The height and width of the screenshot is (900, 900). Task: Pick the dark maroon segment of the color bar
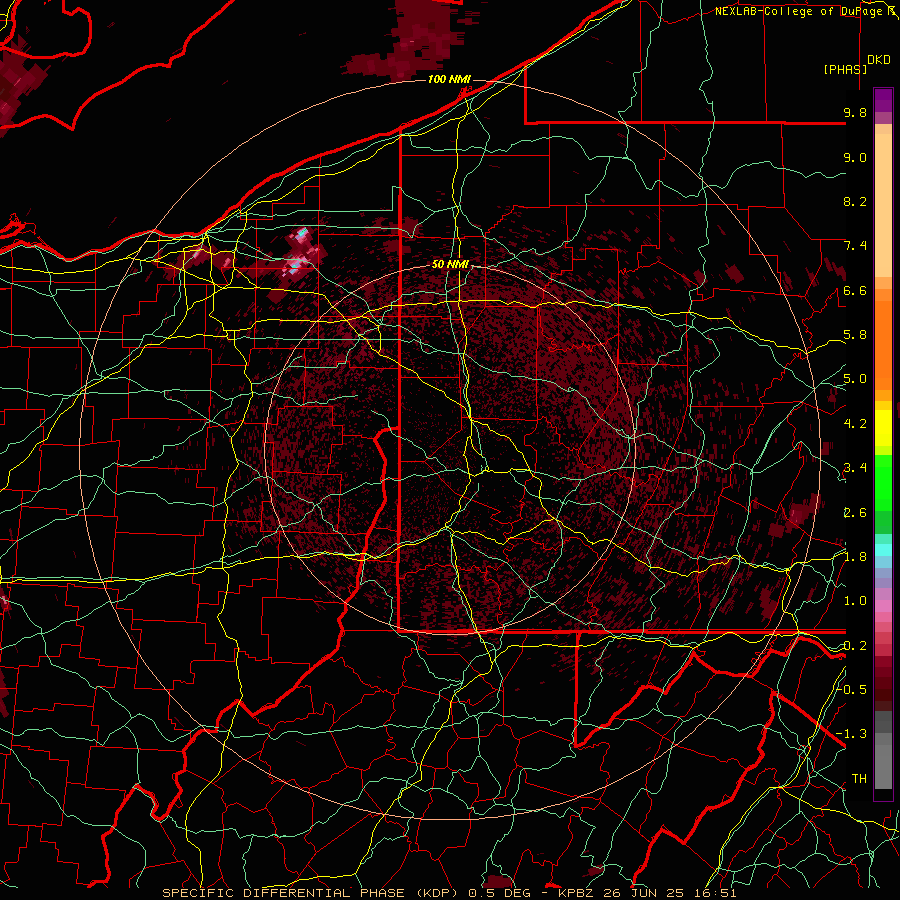tap(883, 683)
